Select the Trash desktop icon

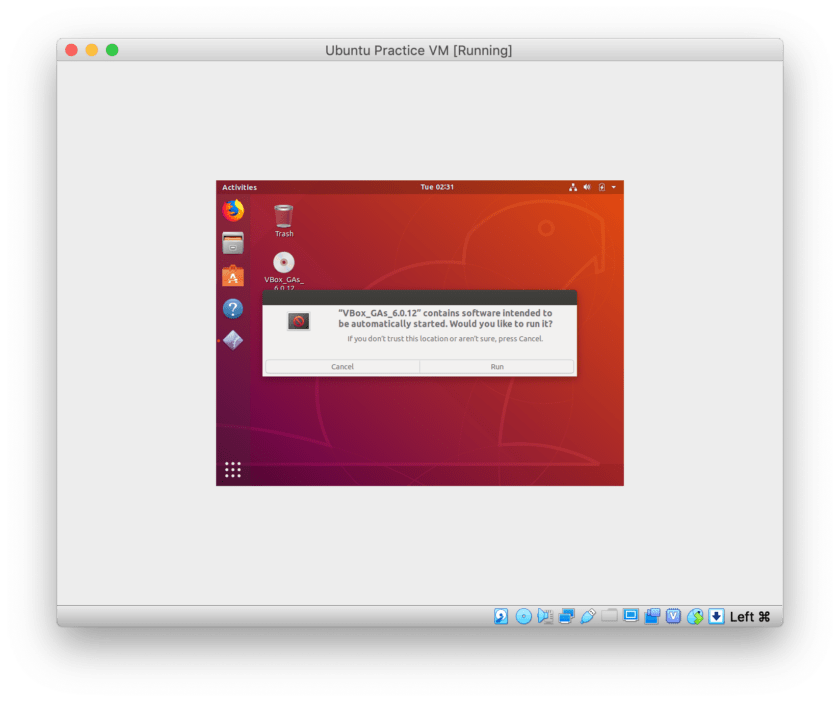click(x=284, y=221)
